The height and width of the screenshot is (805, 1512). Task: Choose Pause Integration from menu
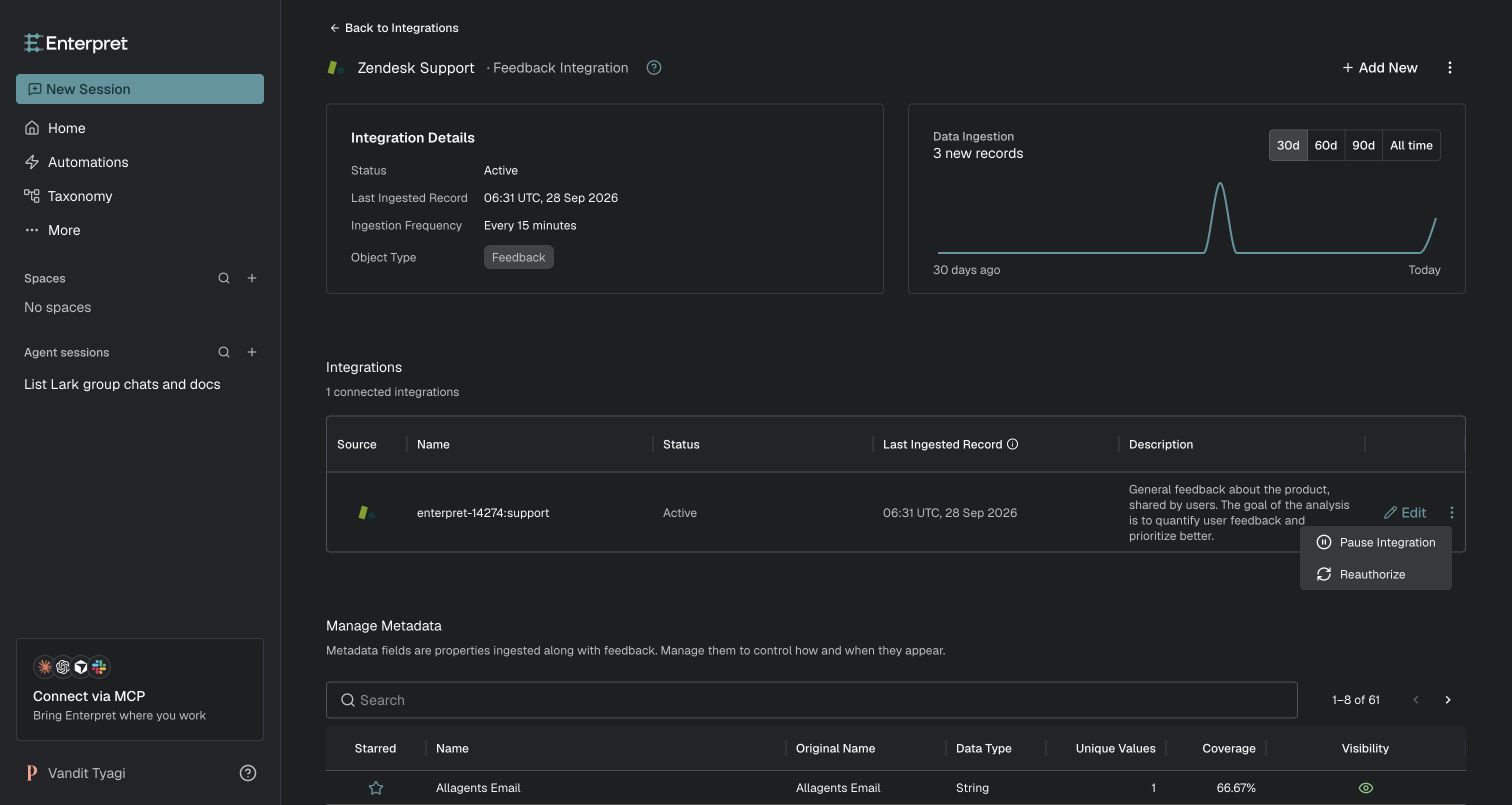click(1376, 542)
